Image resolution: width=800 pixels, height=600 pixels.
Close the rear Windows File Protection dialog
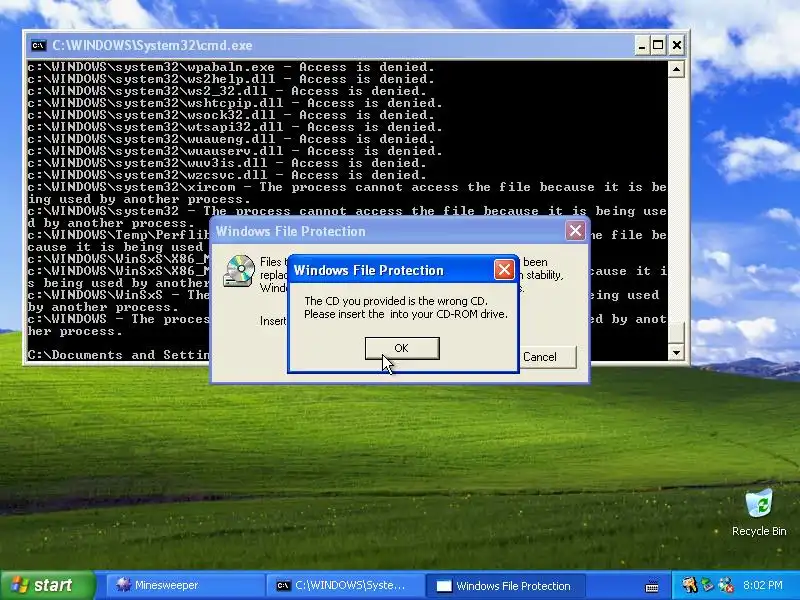click(x=575, y=231)
